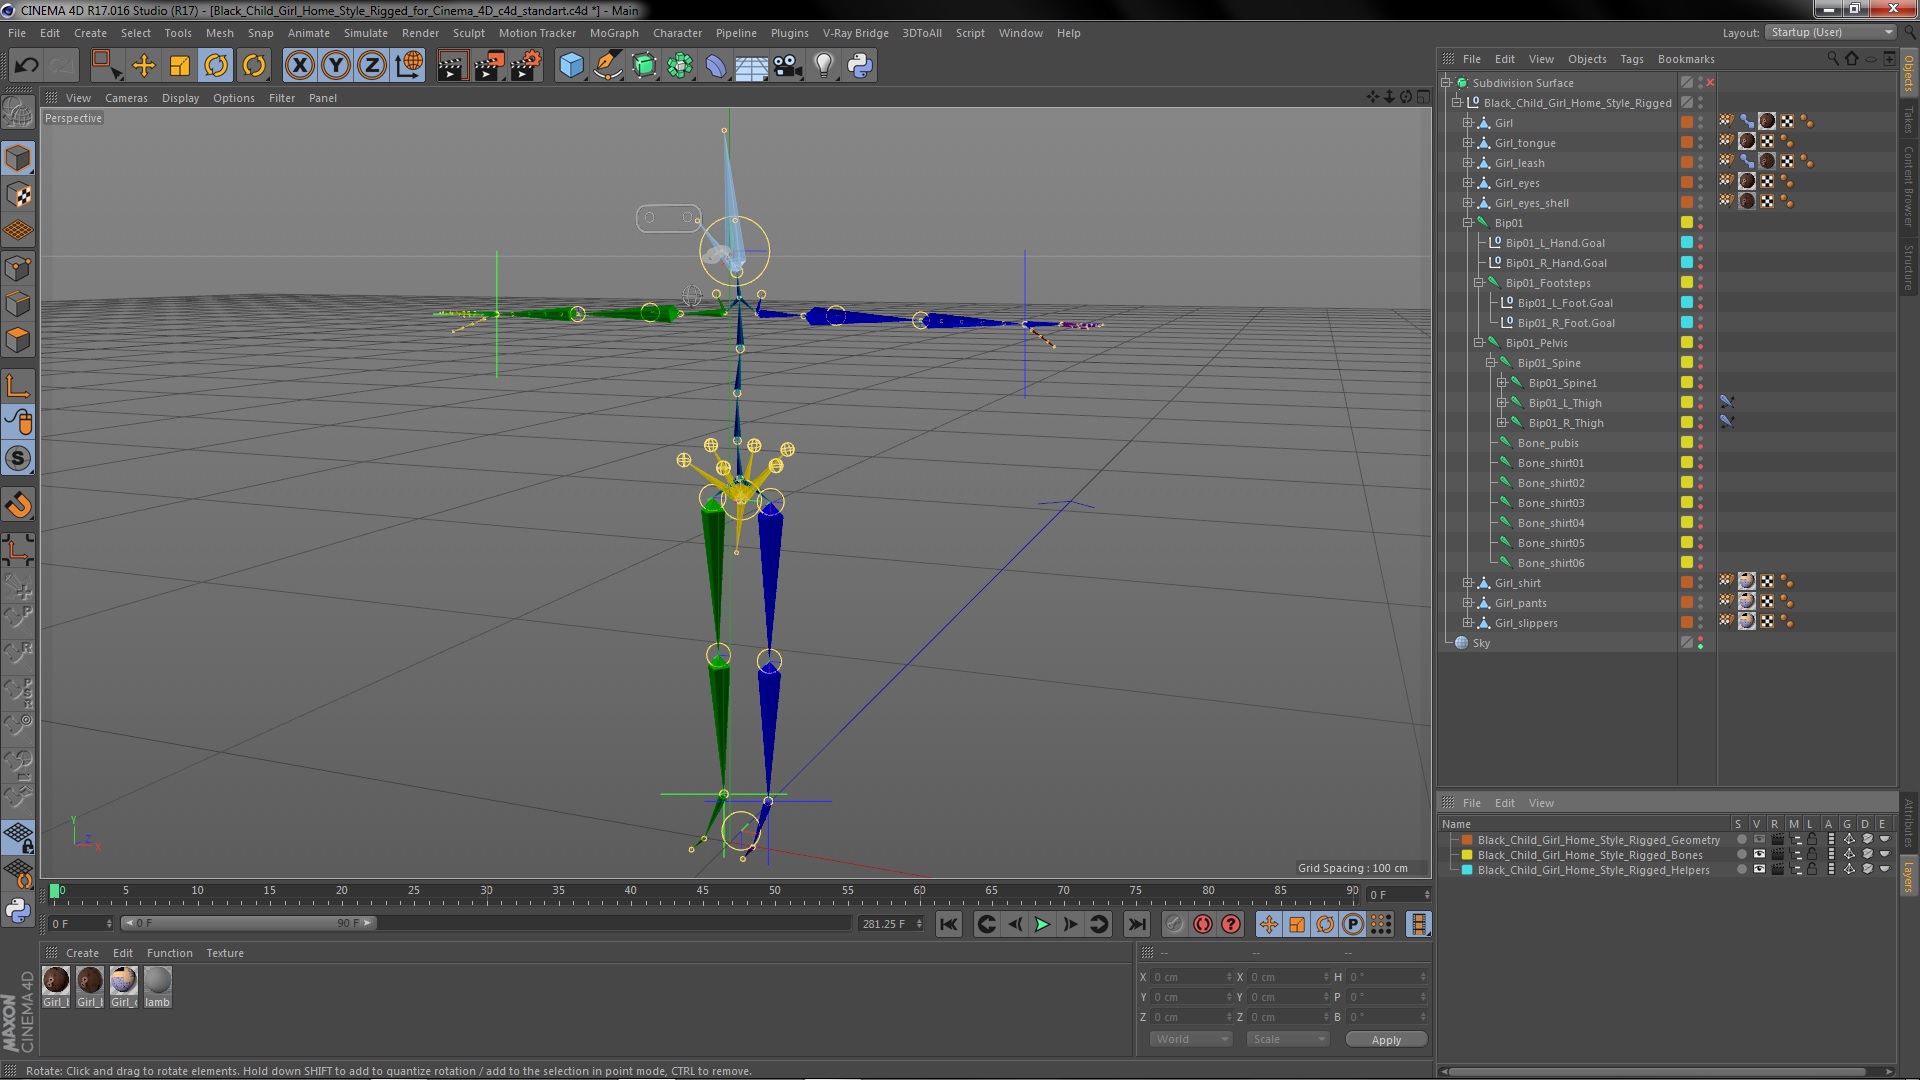The width and height of the screenshot is (1920, 1080).
Task: Collapse Bip01_Pelvis tree node
Action: tap(1479, 343)
